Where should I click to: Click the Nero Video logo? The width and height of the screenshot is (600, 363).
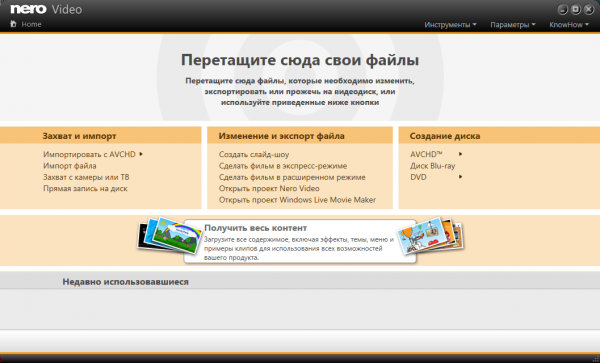point(46,9)
